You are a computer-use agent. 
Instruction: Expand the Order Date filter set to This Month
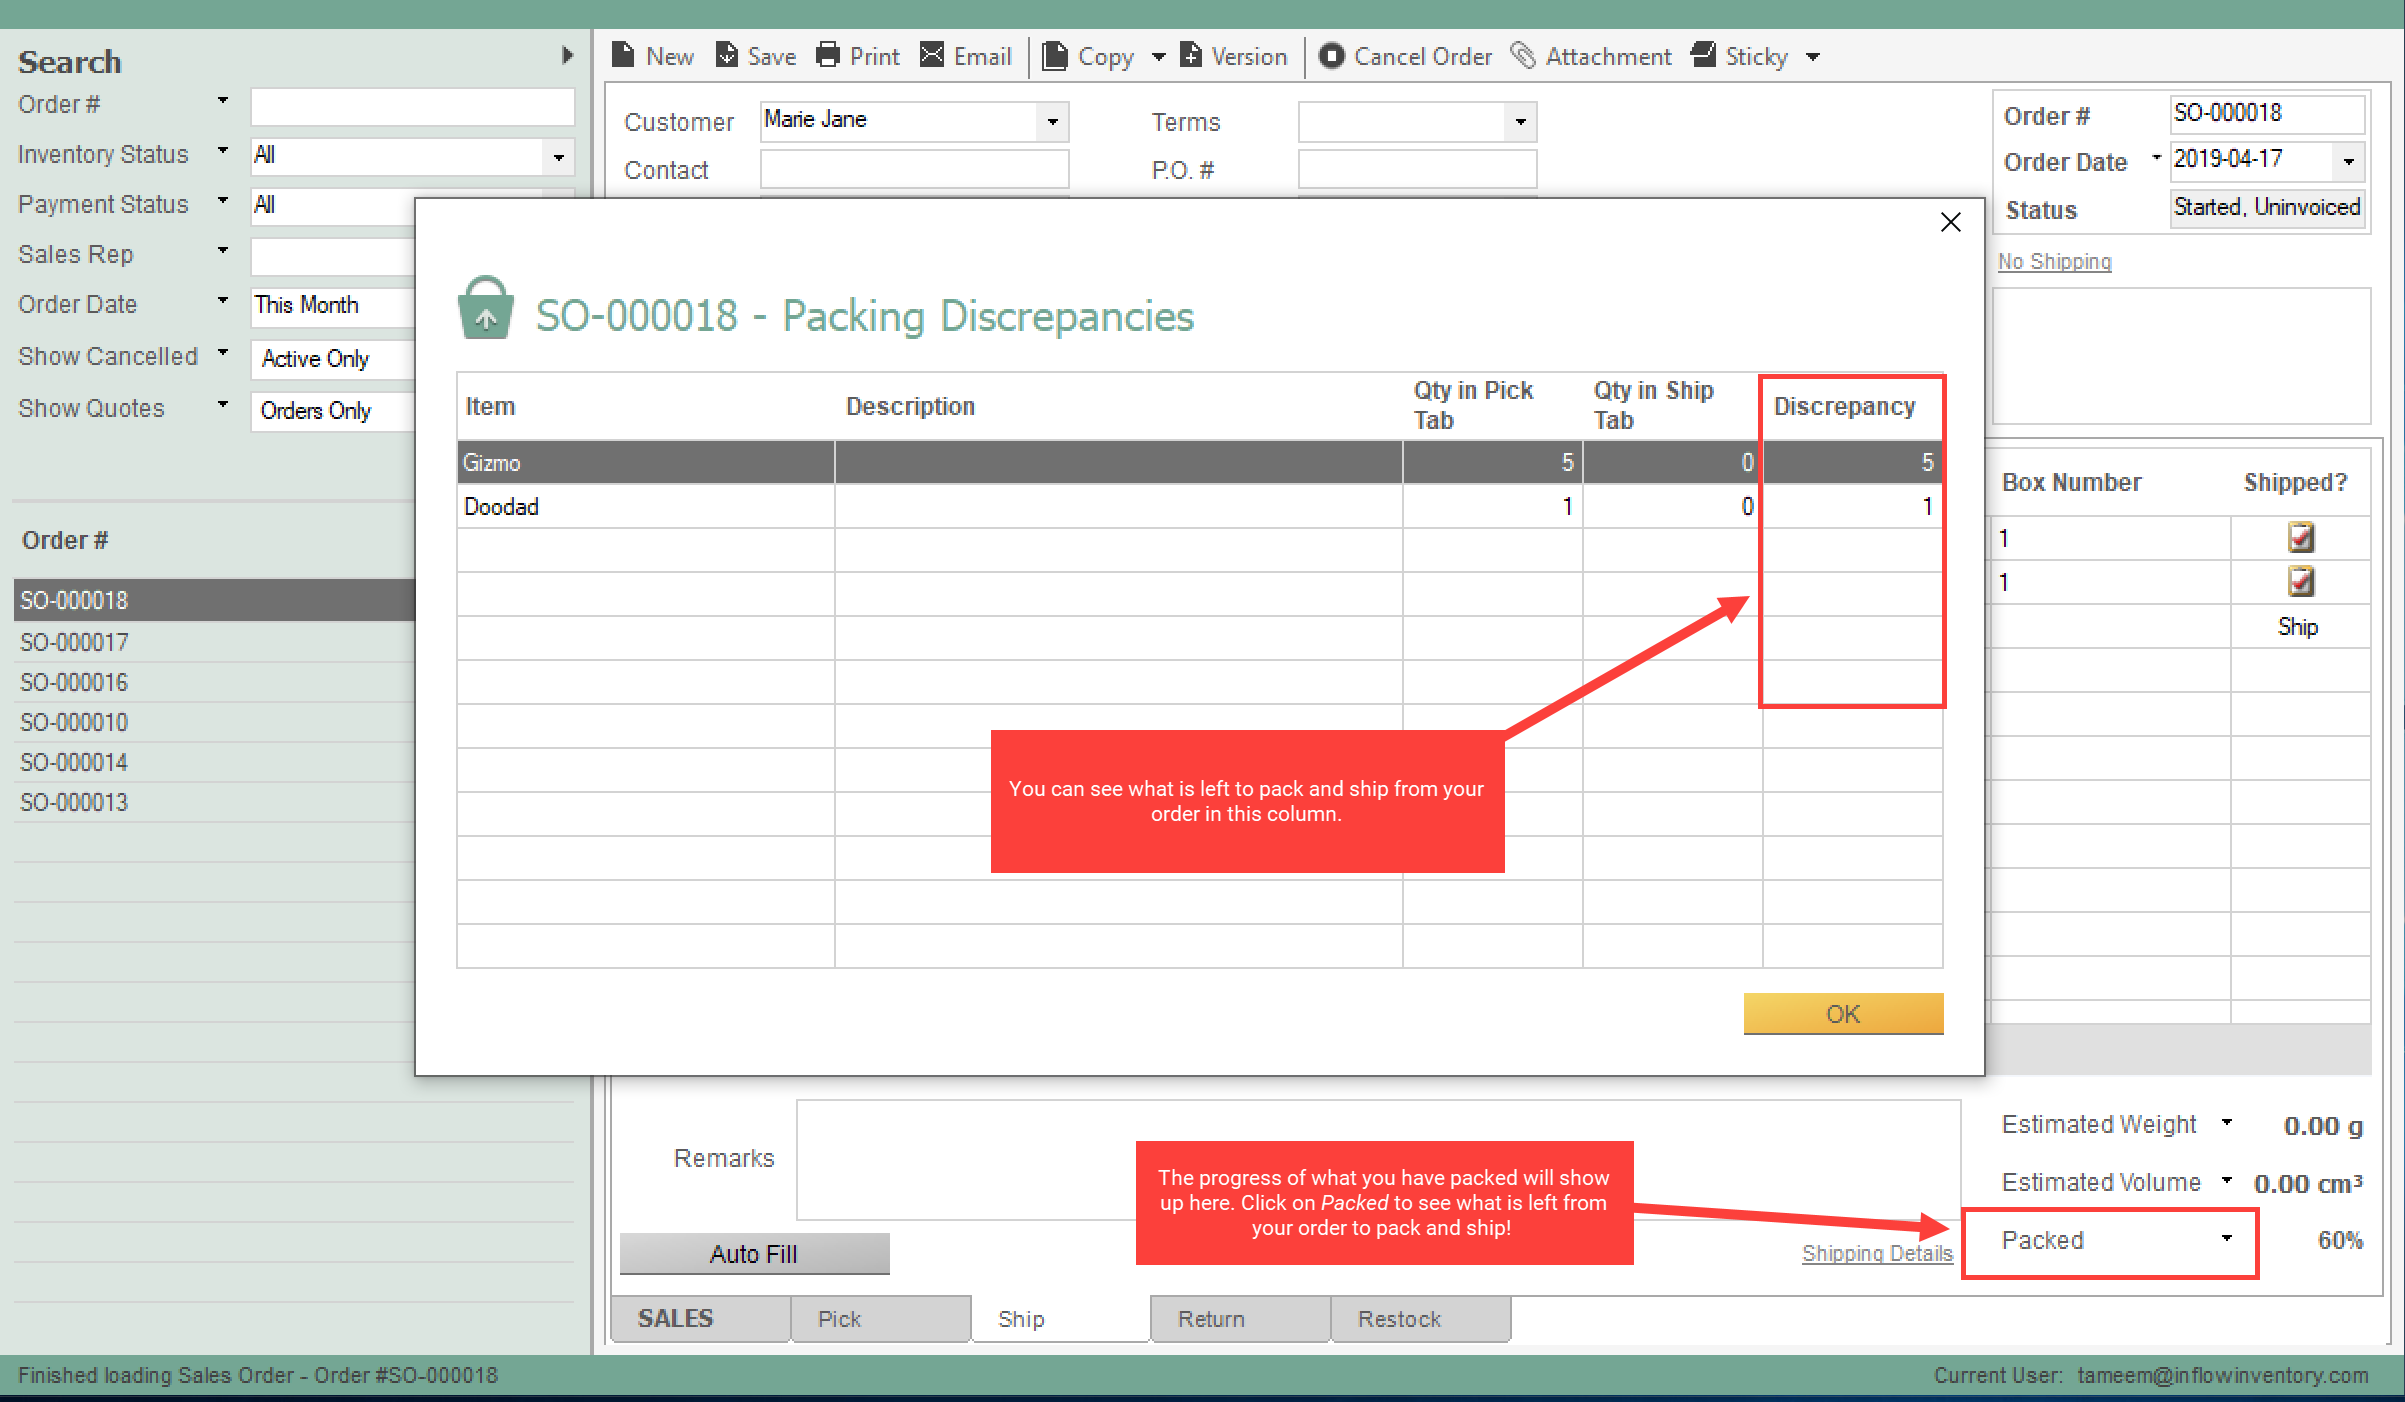click(x=222, y=300)
